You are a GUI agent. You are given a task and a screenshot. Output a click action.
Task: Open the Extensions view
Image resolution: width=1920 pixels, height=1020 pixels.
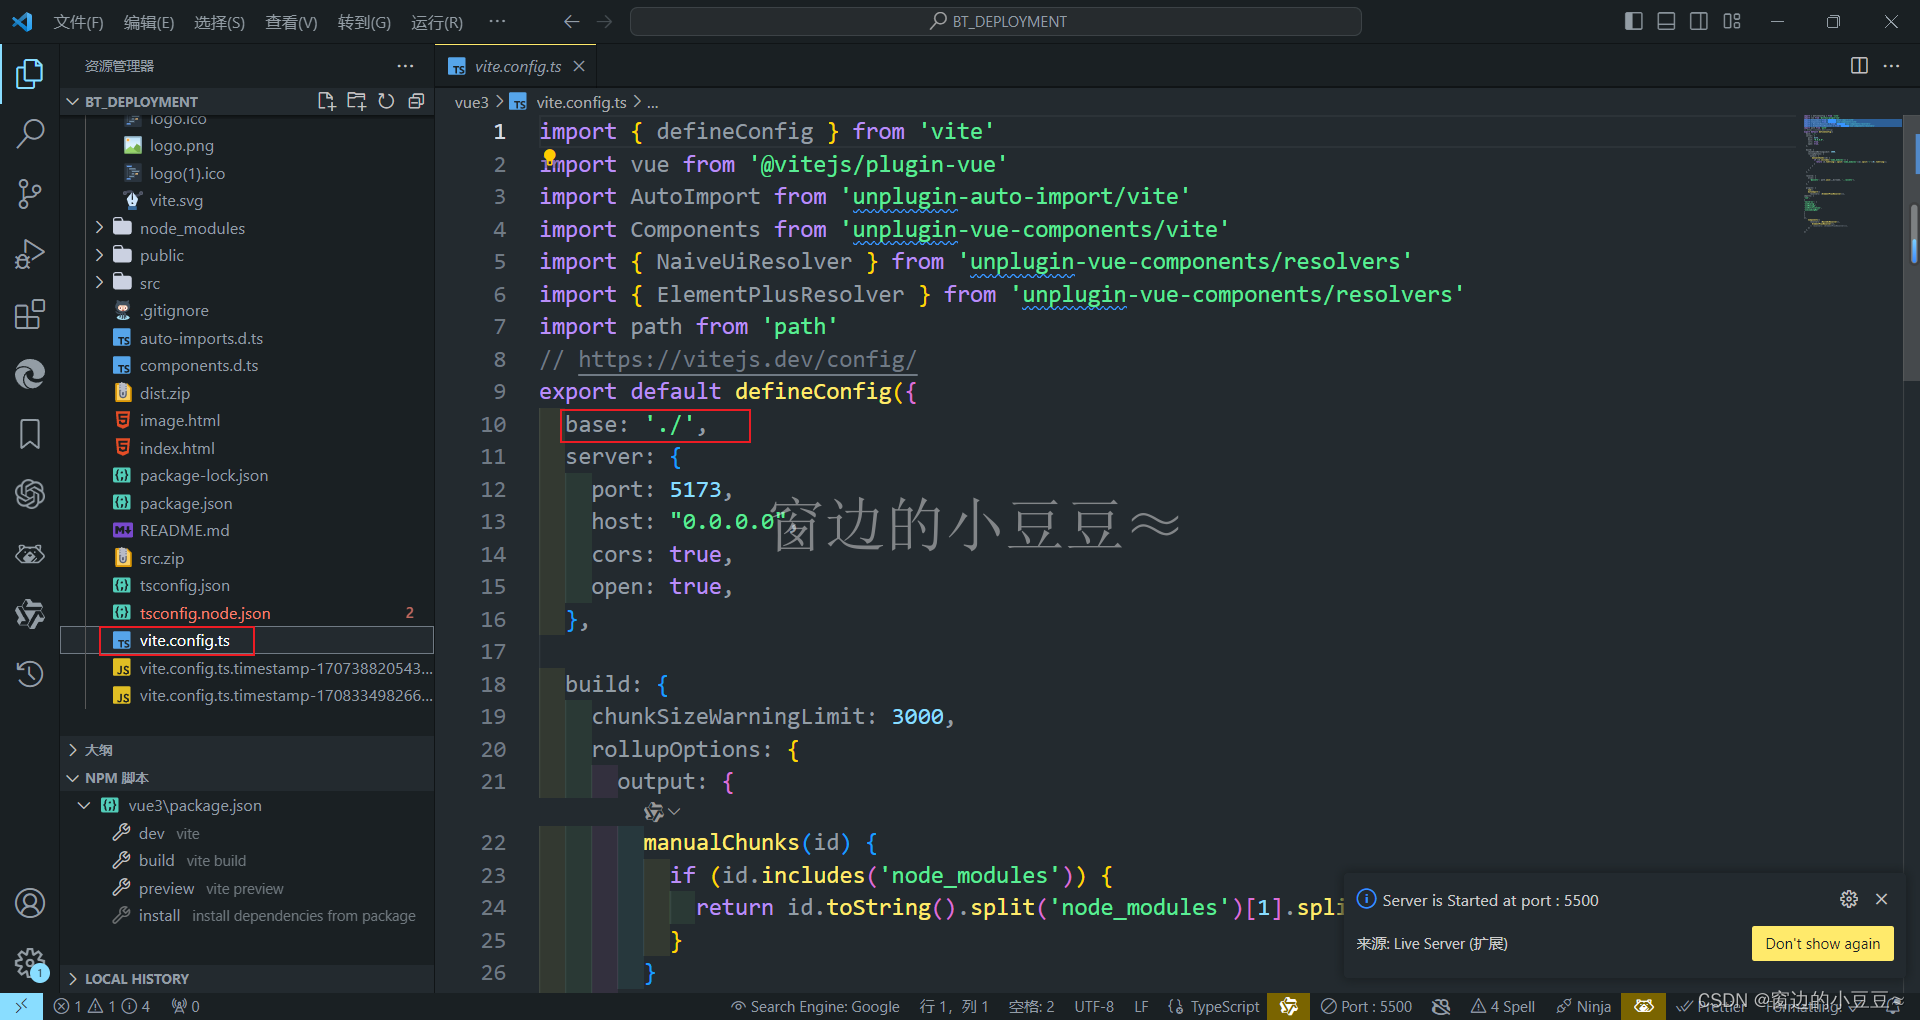click(30, 314)
